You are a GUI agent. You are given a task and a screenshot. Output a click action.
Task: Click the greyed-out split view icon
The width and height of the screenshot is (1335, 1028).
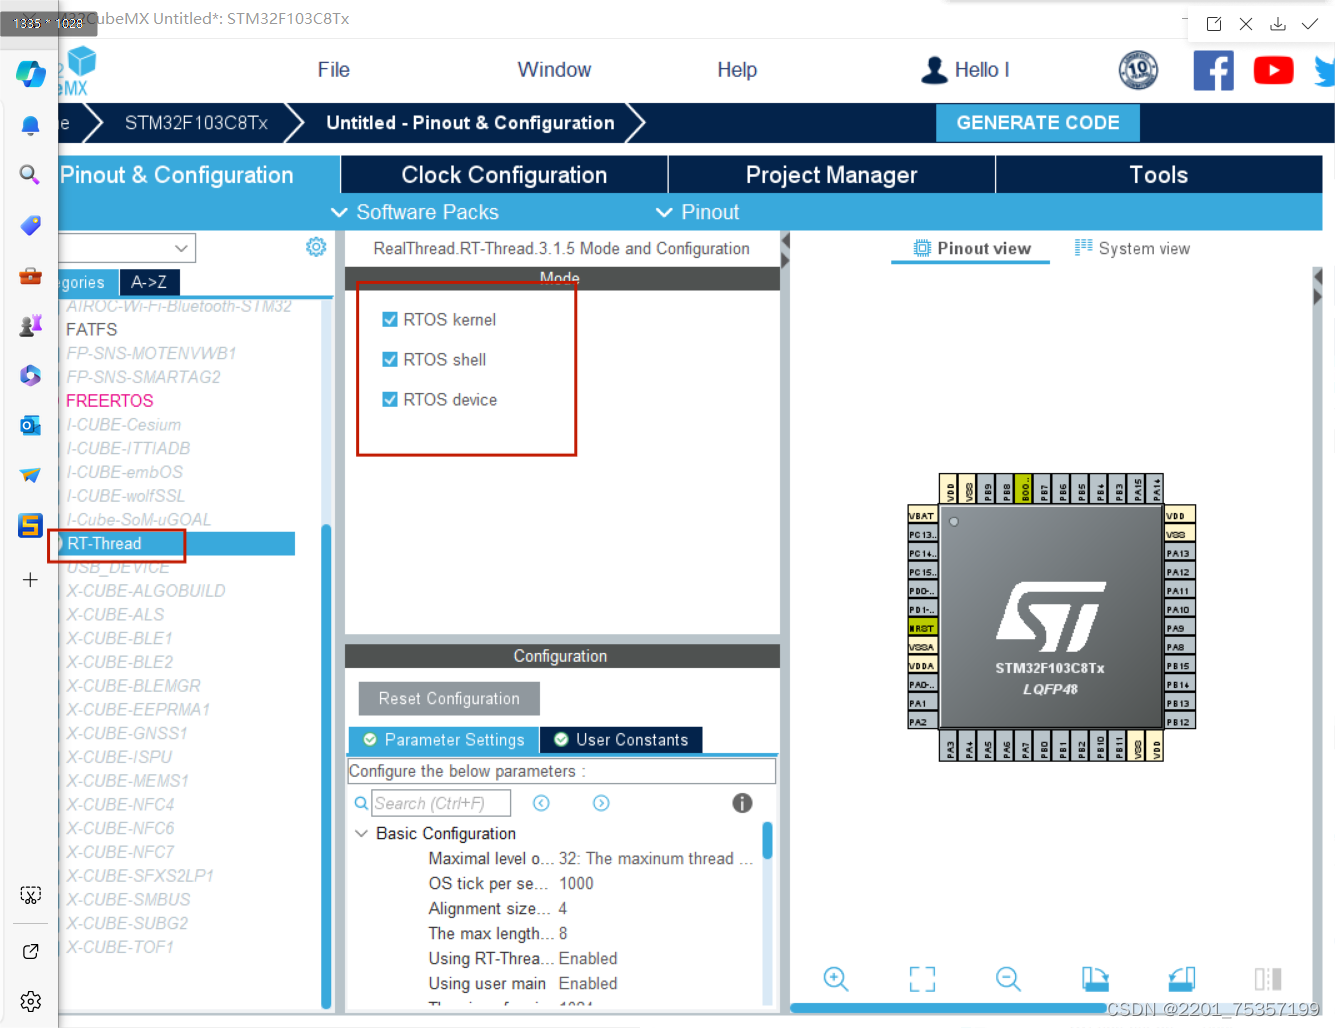(x=1268, y=979)
